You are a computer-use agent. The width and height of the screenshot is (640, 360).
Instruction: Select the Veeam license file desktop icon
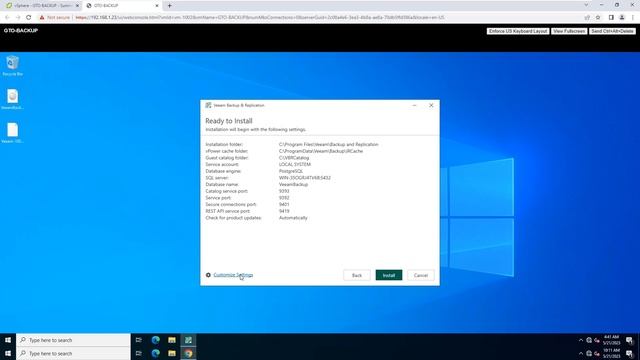click(x=13, y=133)
